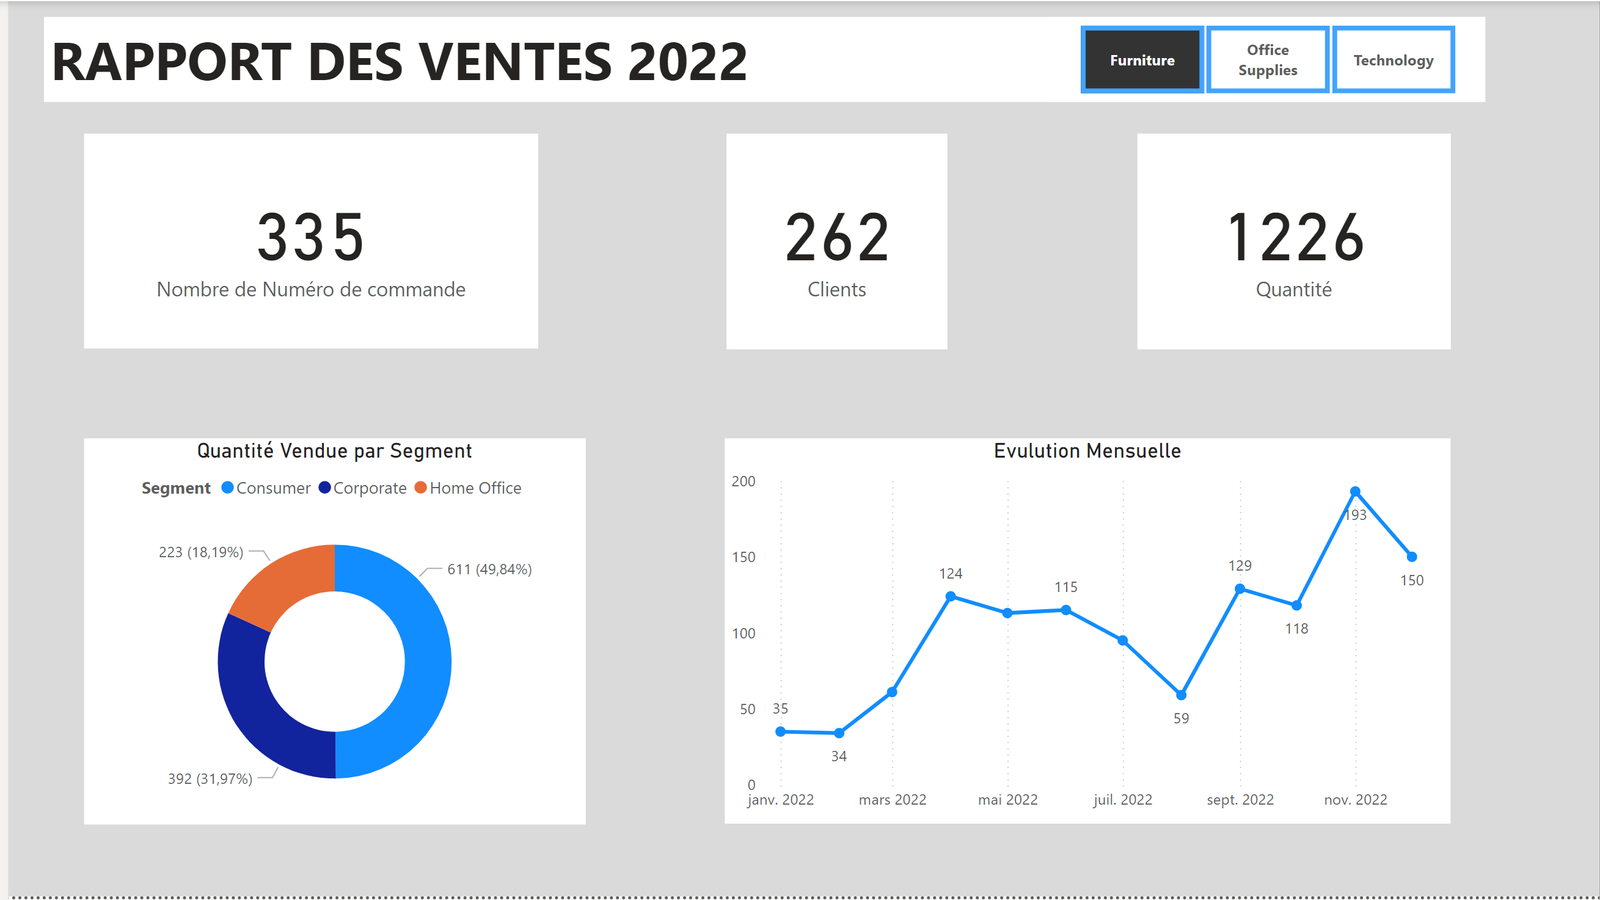Viewport: 1600px width, 900px height.
Task: Click the January data point labeled 35
Action: tap(780, 731)
